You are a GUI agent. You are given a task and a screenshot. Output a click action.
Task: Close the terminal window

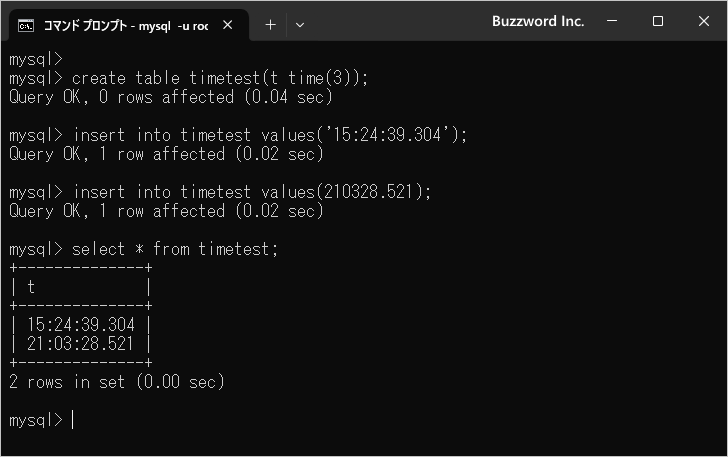click(703, 21)
